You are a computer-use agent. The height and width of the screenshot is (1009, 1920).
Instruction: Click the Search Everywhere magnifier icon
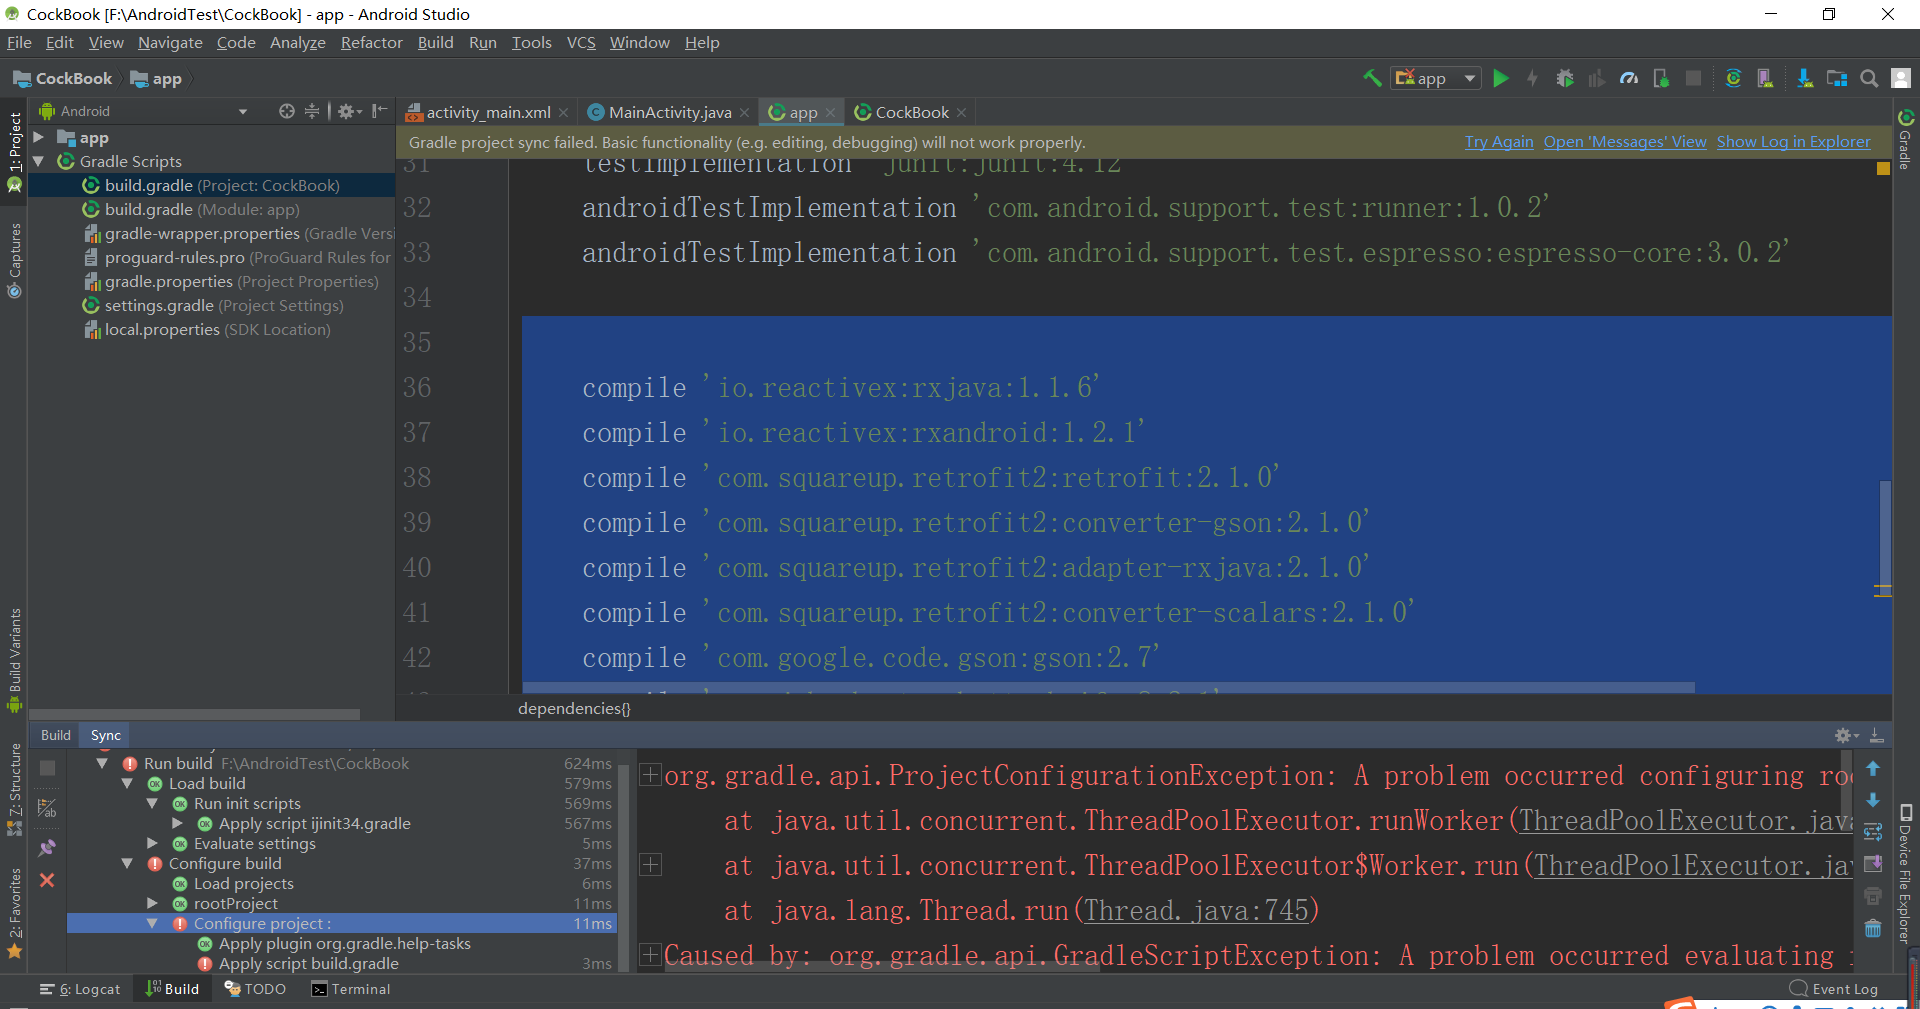[x=1868, y=78]
